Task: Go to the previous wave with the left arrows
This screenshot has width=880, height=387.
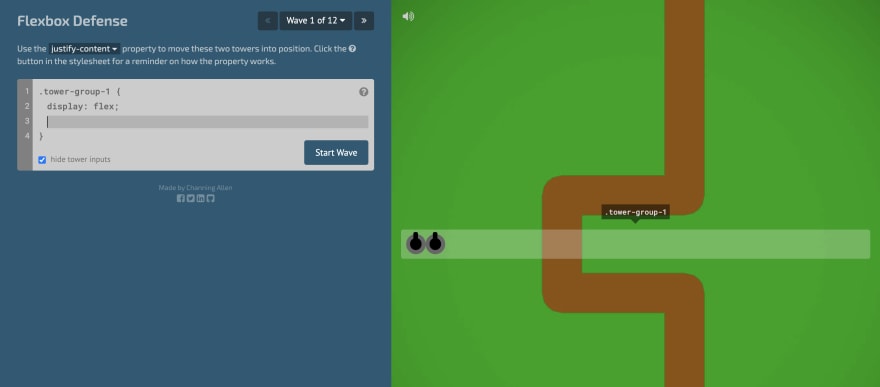Action: click(268, 21)
